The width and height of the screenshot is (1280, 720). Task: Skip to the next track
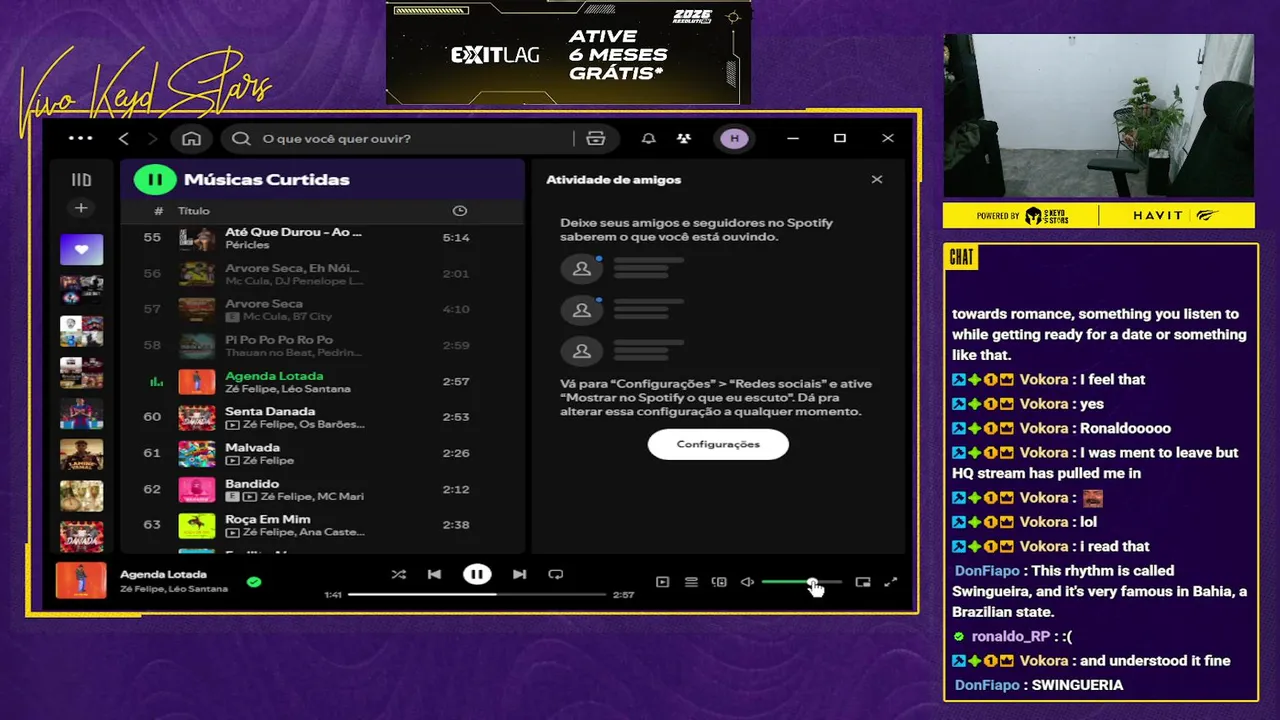pyautogui.click(x=519, y=574)
